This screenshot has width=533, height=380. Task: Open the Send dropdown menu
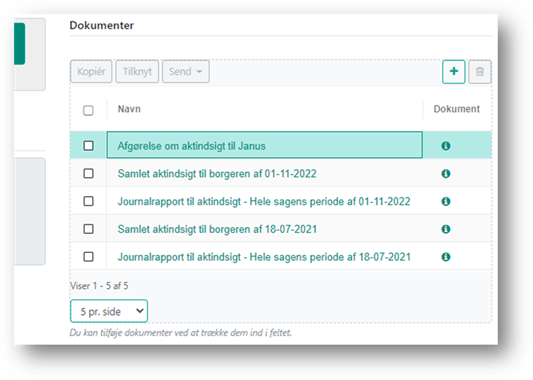click(186, 72)
